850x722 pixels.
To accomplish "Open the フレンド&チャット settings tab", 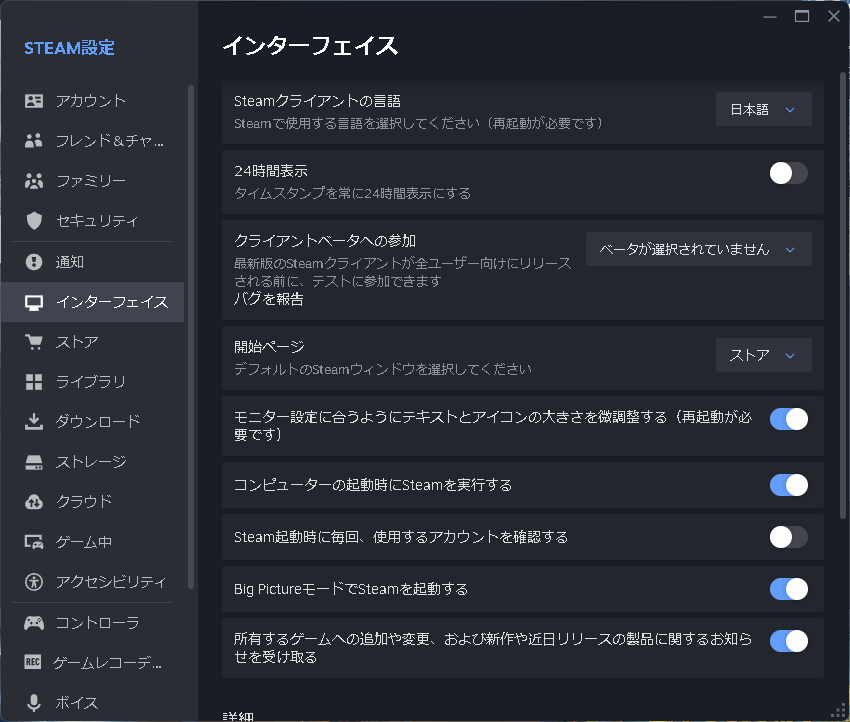I will pos(93,141).
